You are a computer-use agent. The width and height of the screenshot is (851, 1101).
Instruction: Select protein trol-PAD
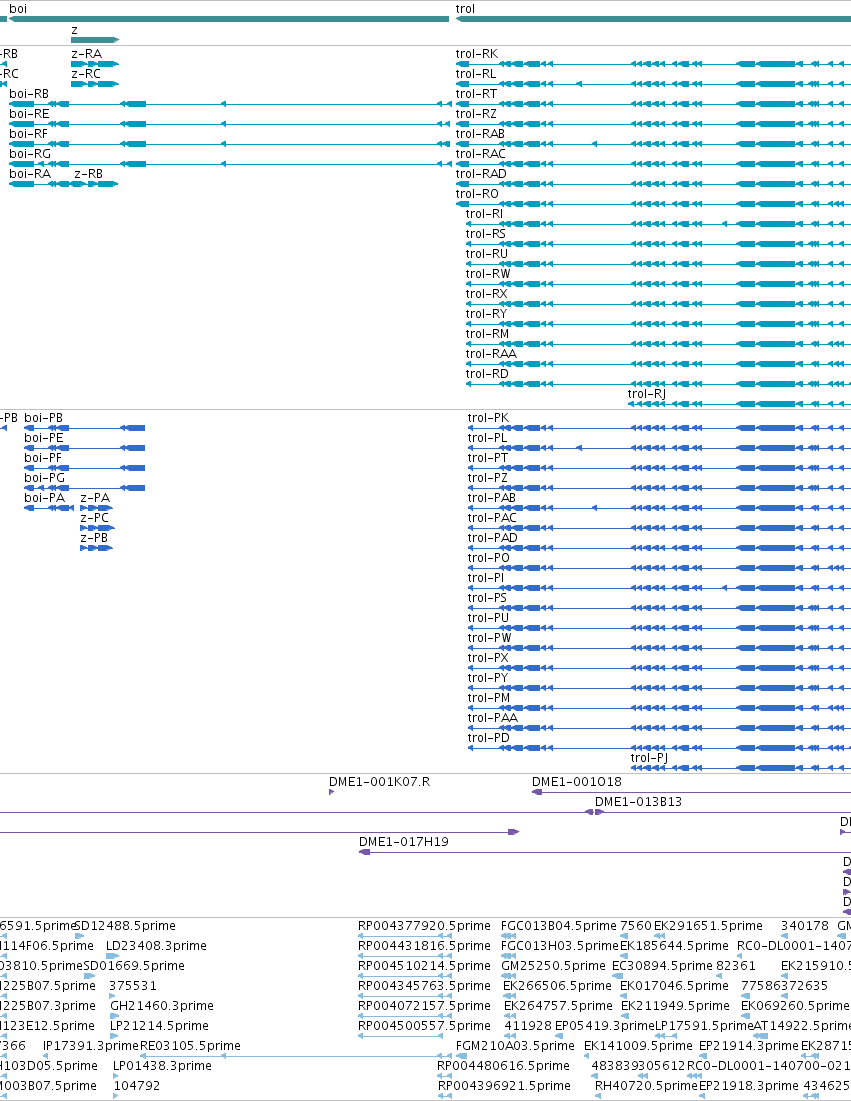659,548
